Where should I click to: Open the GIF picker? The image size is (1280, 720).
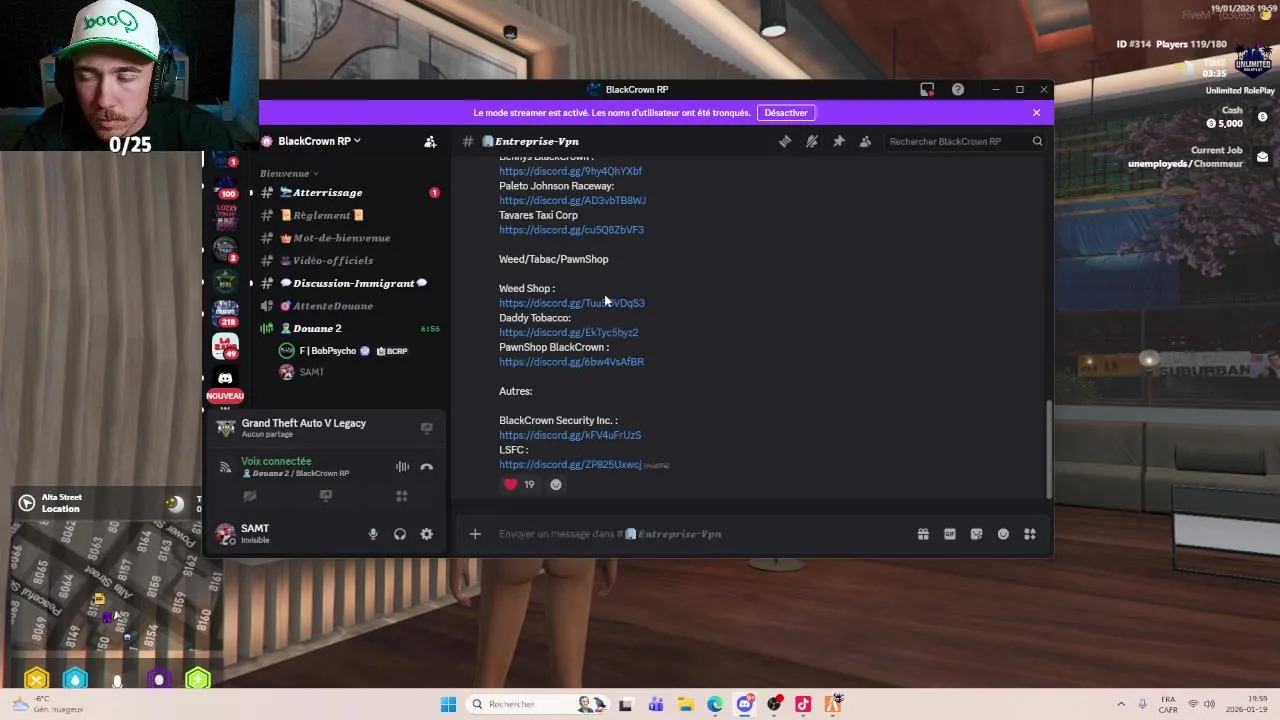950,534
